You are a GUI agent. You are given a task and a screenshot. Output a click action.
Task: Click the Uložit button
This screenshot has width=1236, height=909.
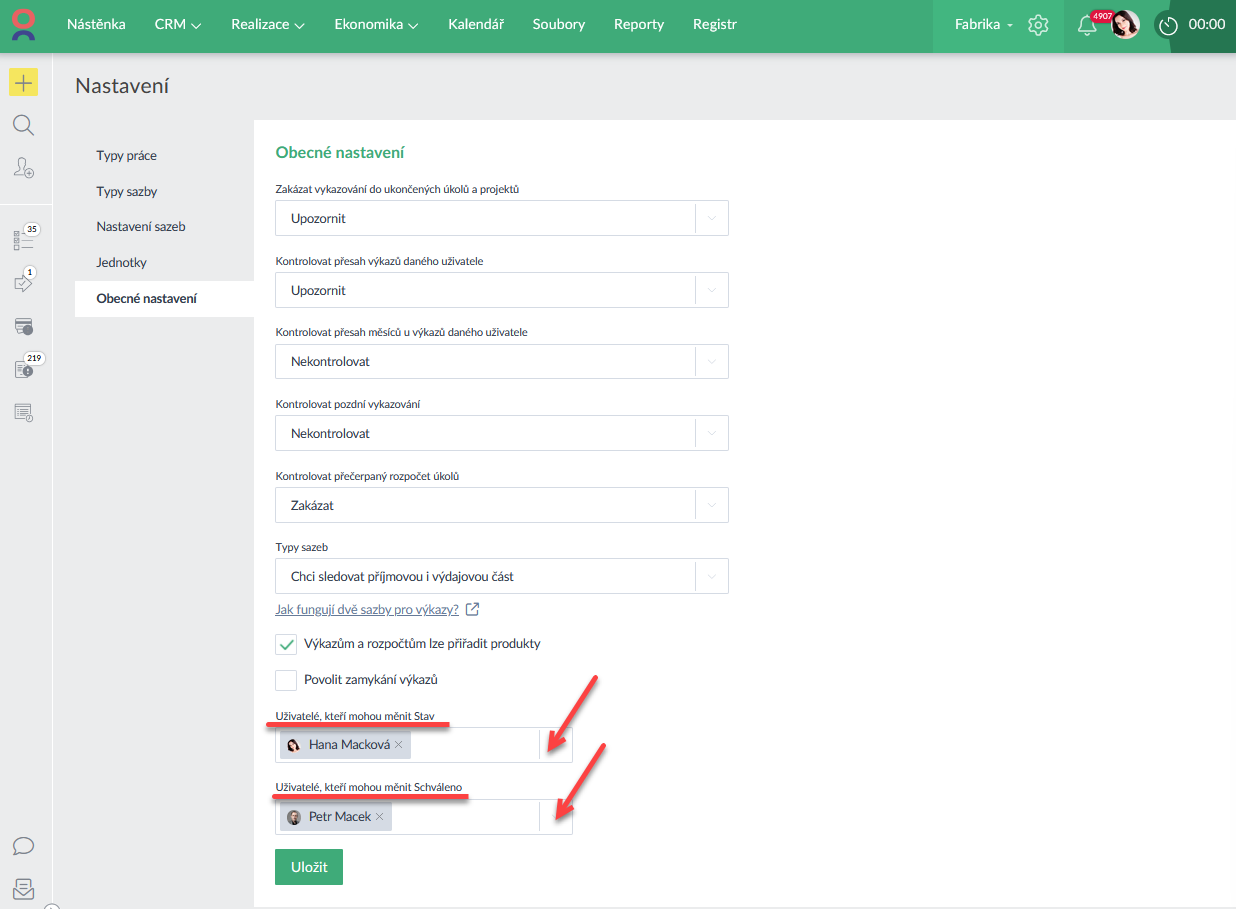coord(309,867)
